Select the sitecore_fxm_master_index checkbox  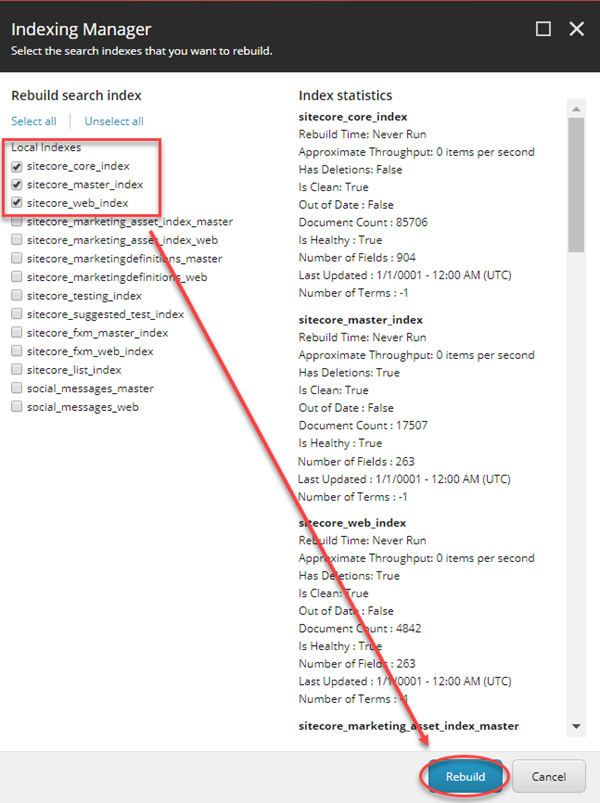point(17,332)
